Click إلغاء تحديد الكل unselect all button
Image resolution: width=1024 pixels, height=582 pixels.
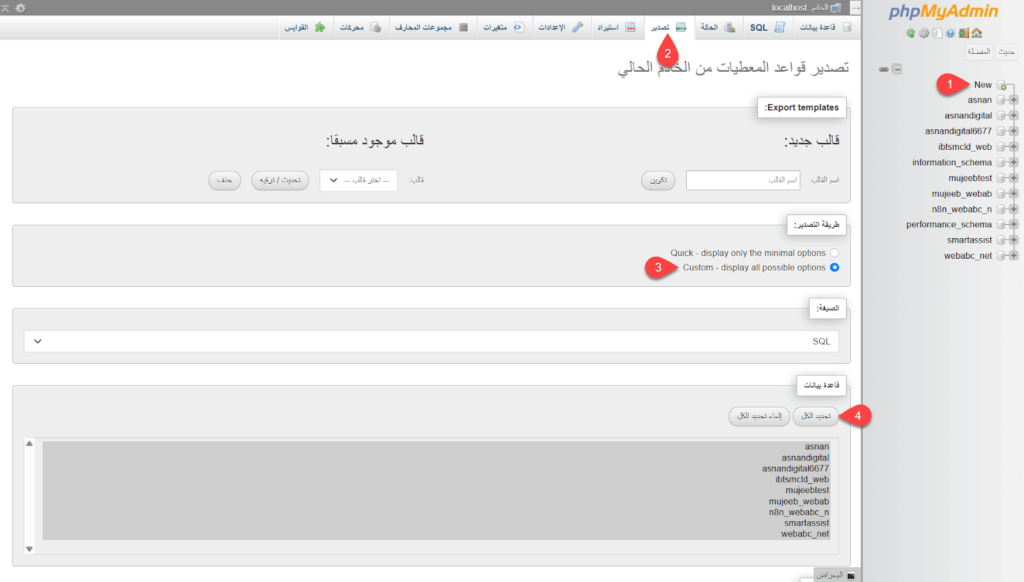pos(759,416)
